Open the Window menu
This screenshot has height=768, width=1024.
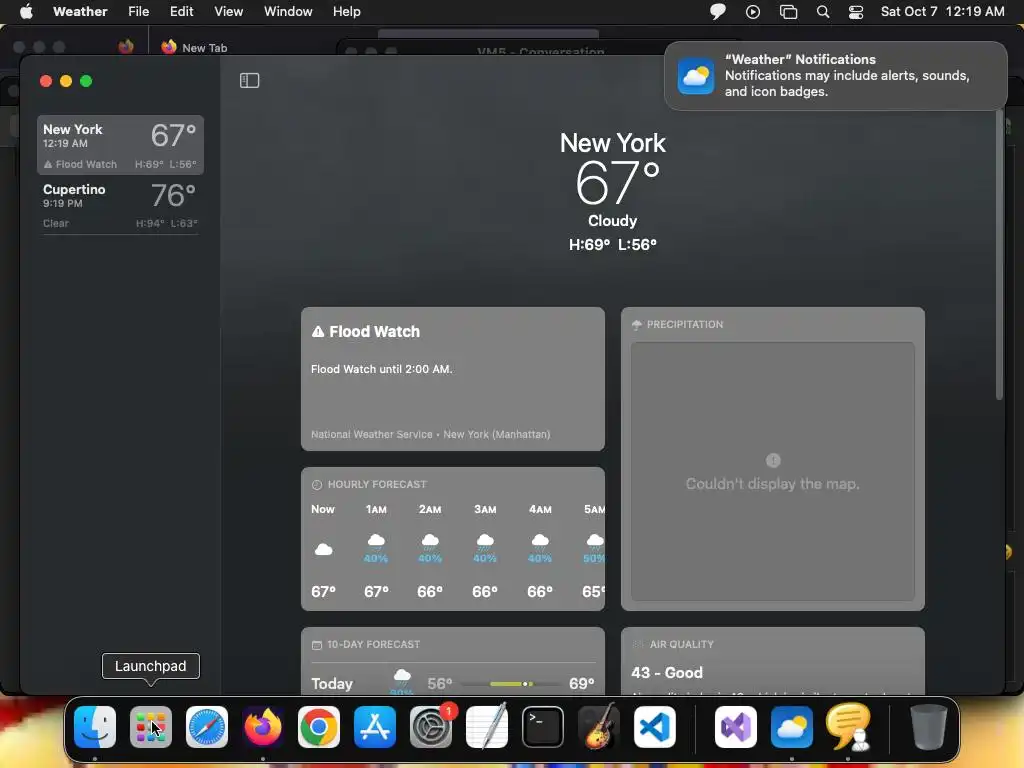click(288, 11)
